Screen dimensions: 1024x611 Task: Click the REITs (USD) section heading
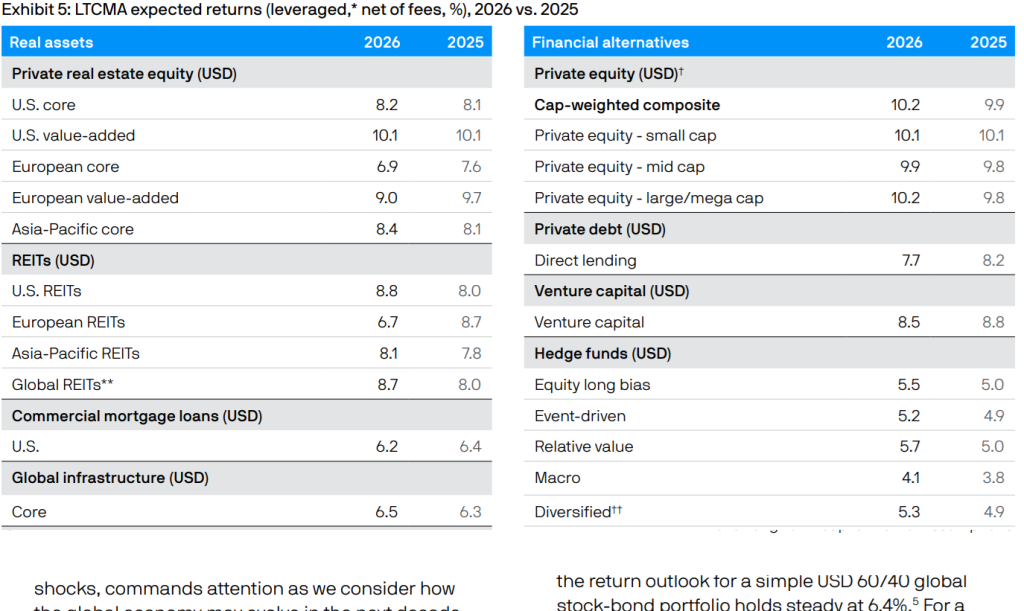click(55, 260)
